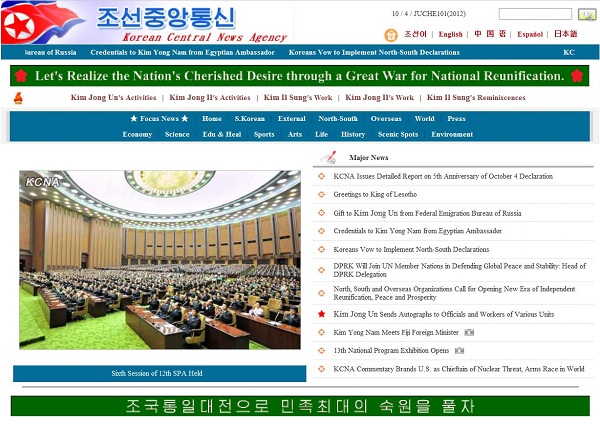The image size is (600, 427).
Task: Open Gift to Kim Jong Un from Russia article
Action: [427, 213]
